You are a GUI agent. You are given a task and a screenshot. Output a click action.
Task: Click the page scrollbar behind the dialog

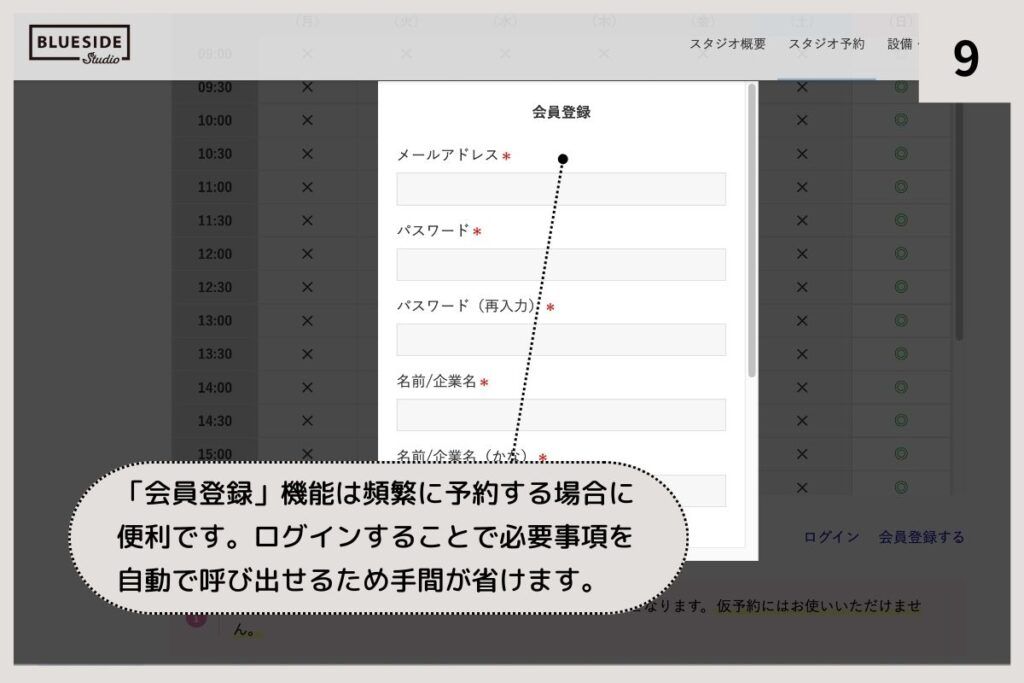point(959,222)
